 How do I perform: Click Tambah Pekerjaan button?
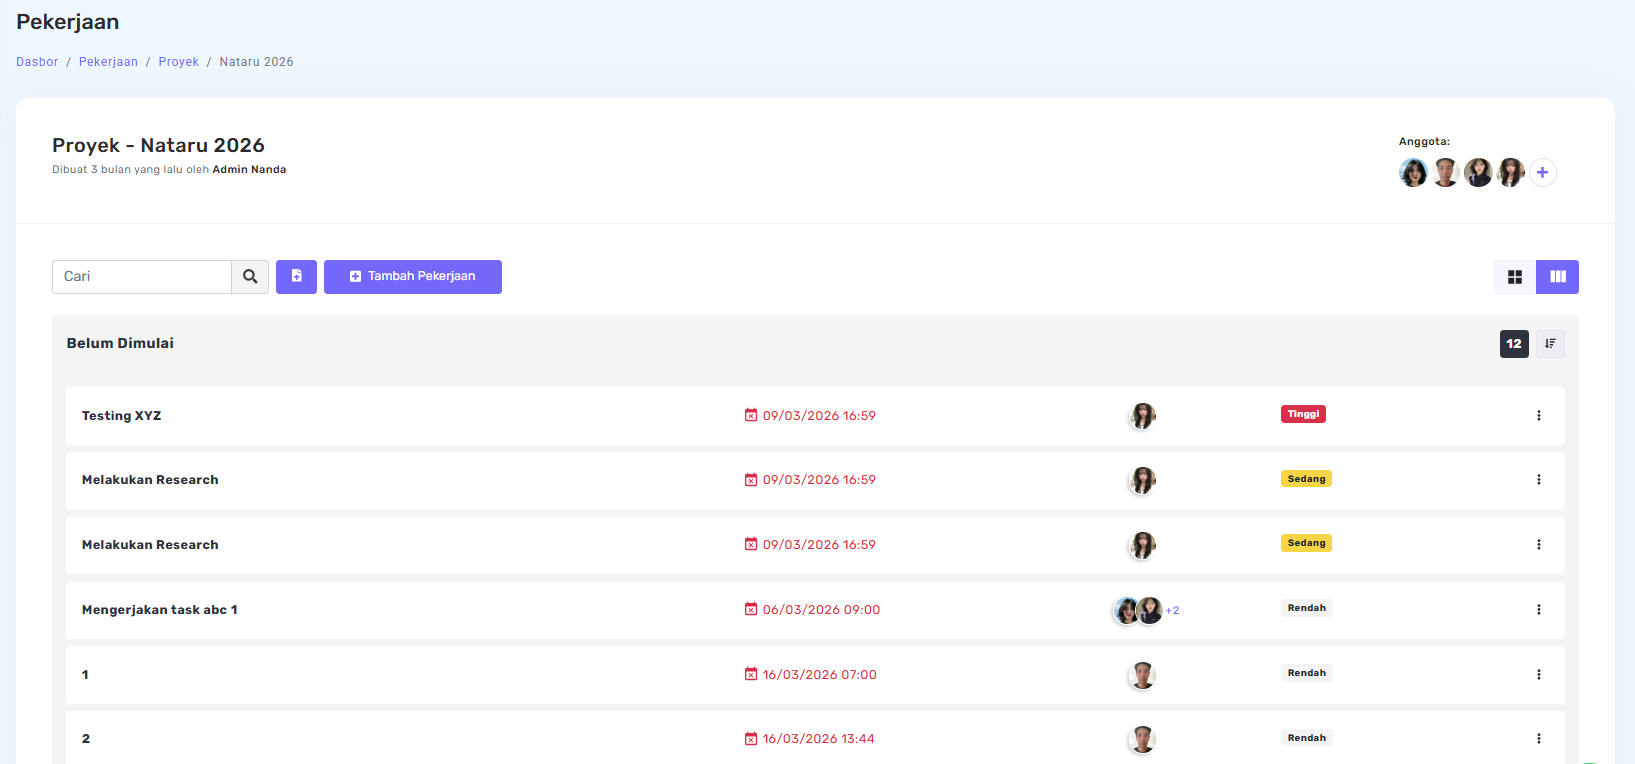click(412, 277)
